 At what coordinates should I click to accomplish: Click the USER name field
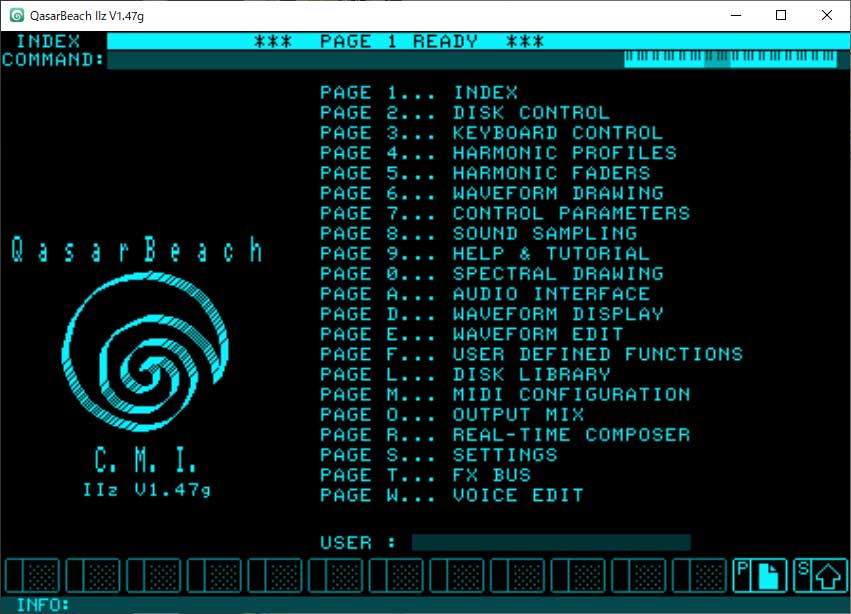pos(551,542)
